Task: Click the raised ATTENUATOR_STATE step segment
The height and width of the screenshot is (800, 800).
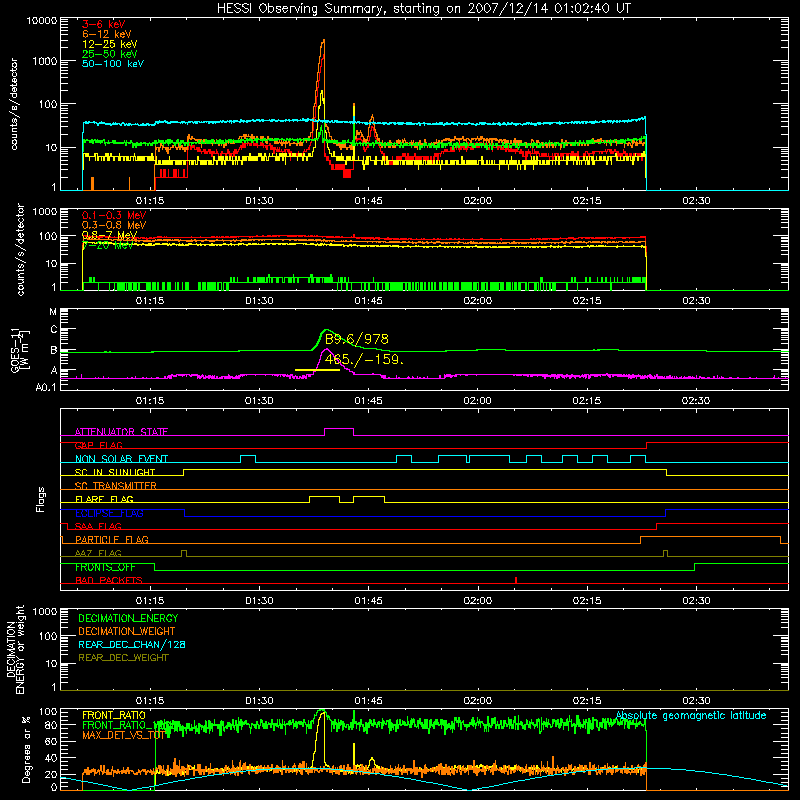Action: pos(339,429)
